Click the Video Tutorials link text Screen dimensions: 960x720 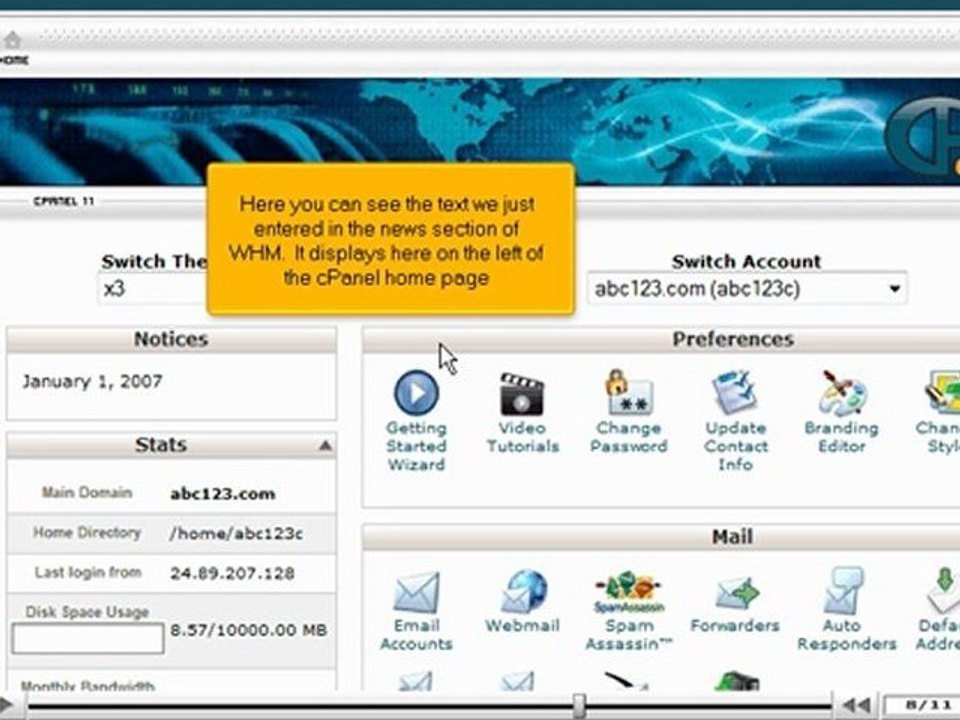coord(522,437)
